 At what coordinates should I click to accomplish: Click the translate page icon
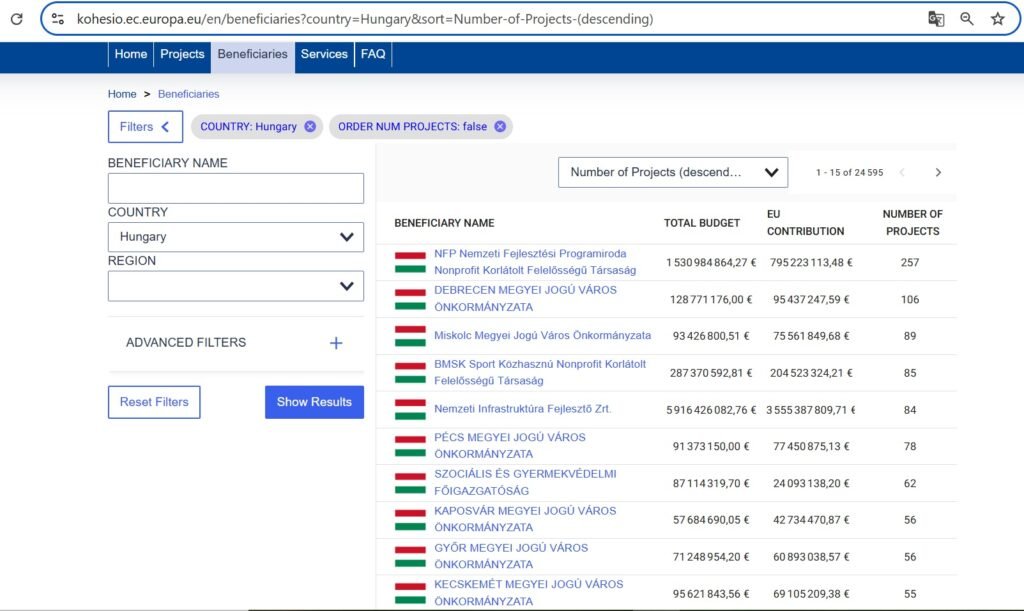tap(936, 19)
